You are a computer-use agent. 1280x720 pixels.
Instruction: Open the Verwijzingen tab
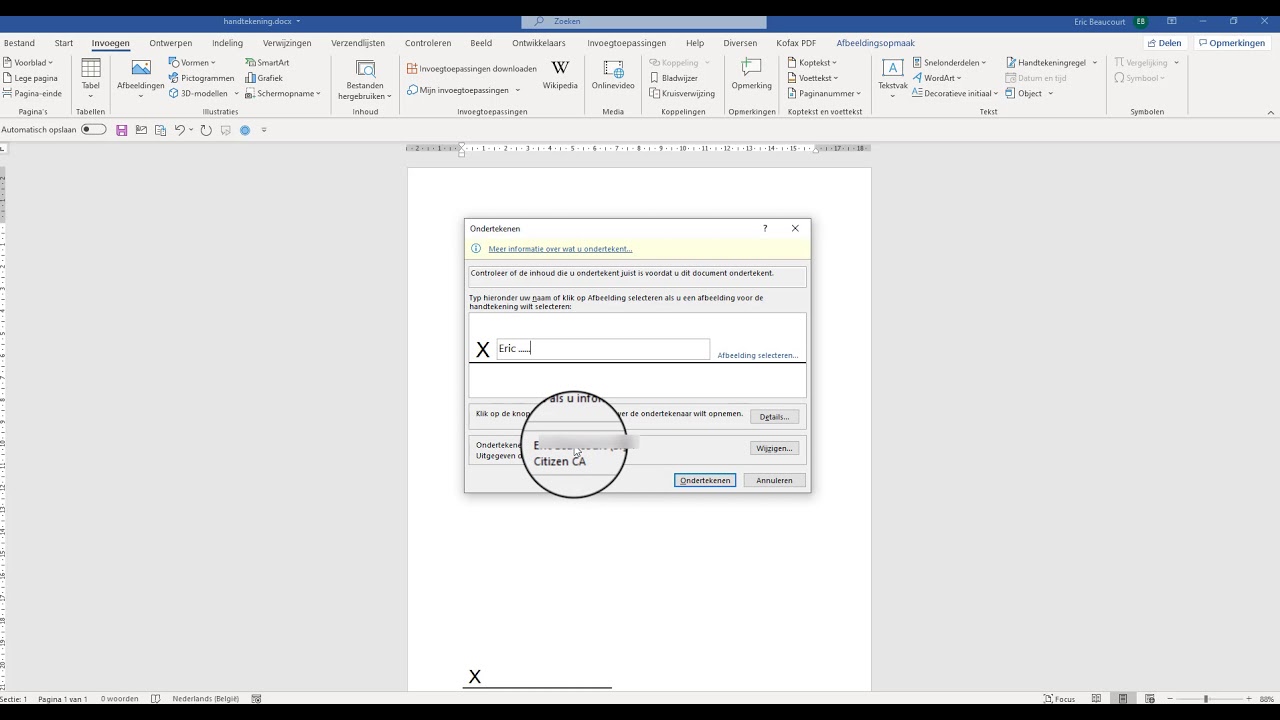pyautogui.click(x=287, y=43)
